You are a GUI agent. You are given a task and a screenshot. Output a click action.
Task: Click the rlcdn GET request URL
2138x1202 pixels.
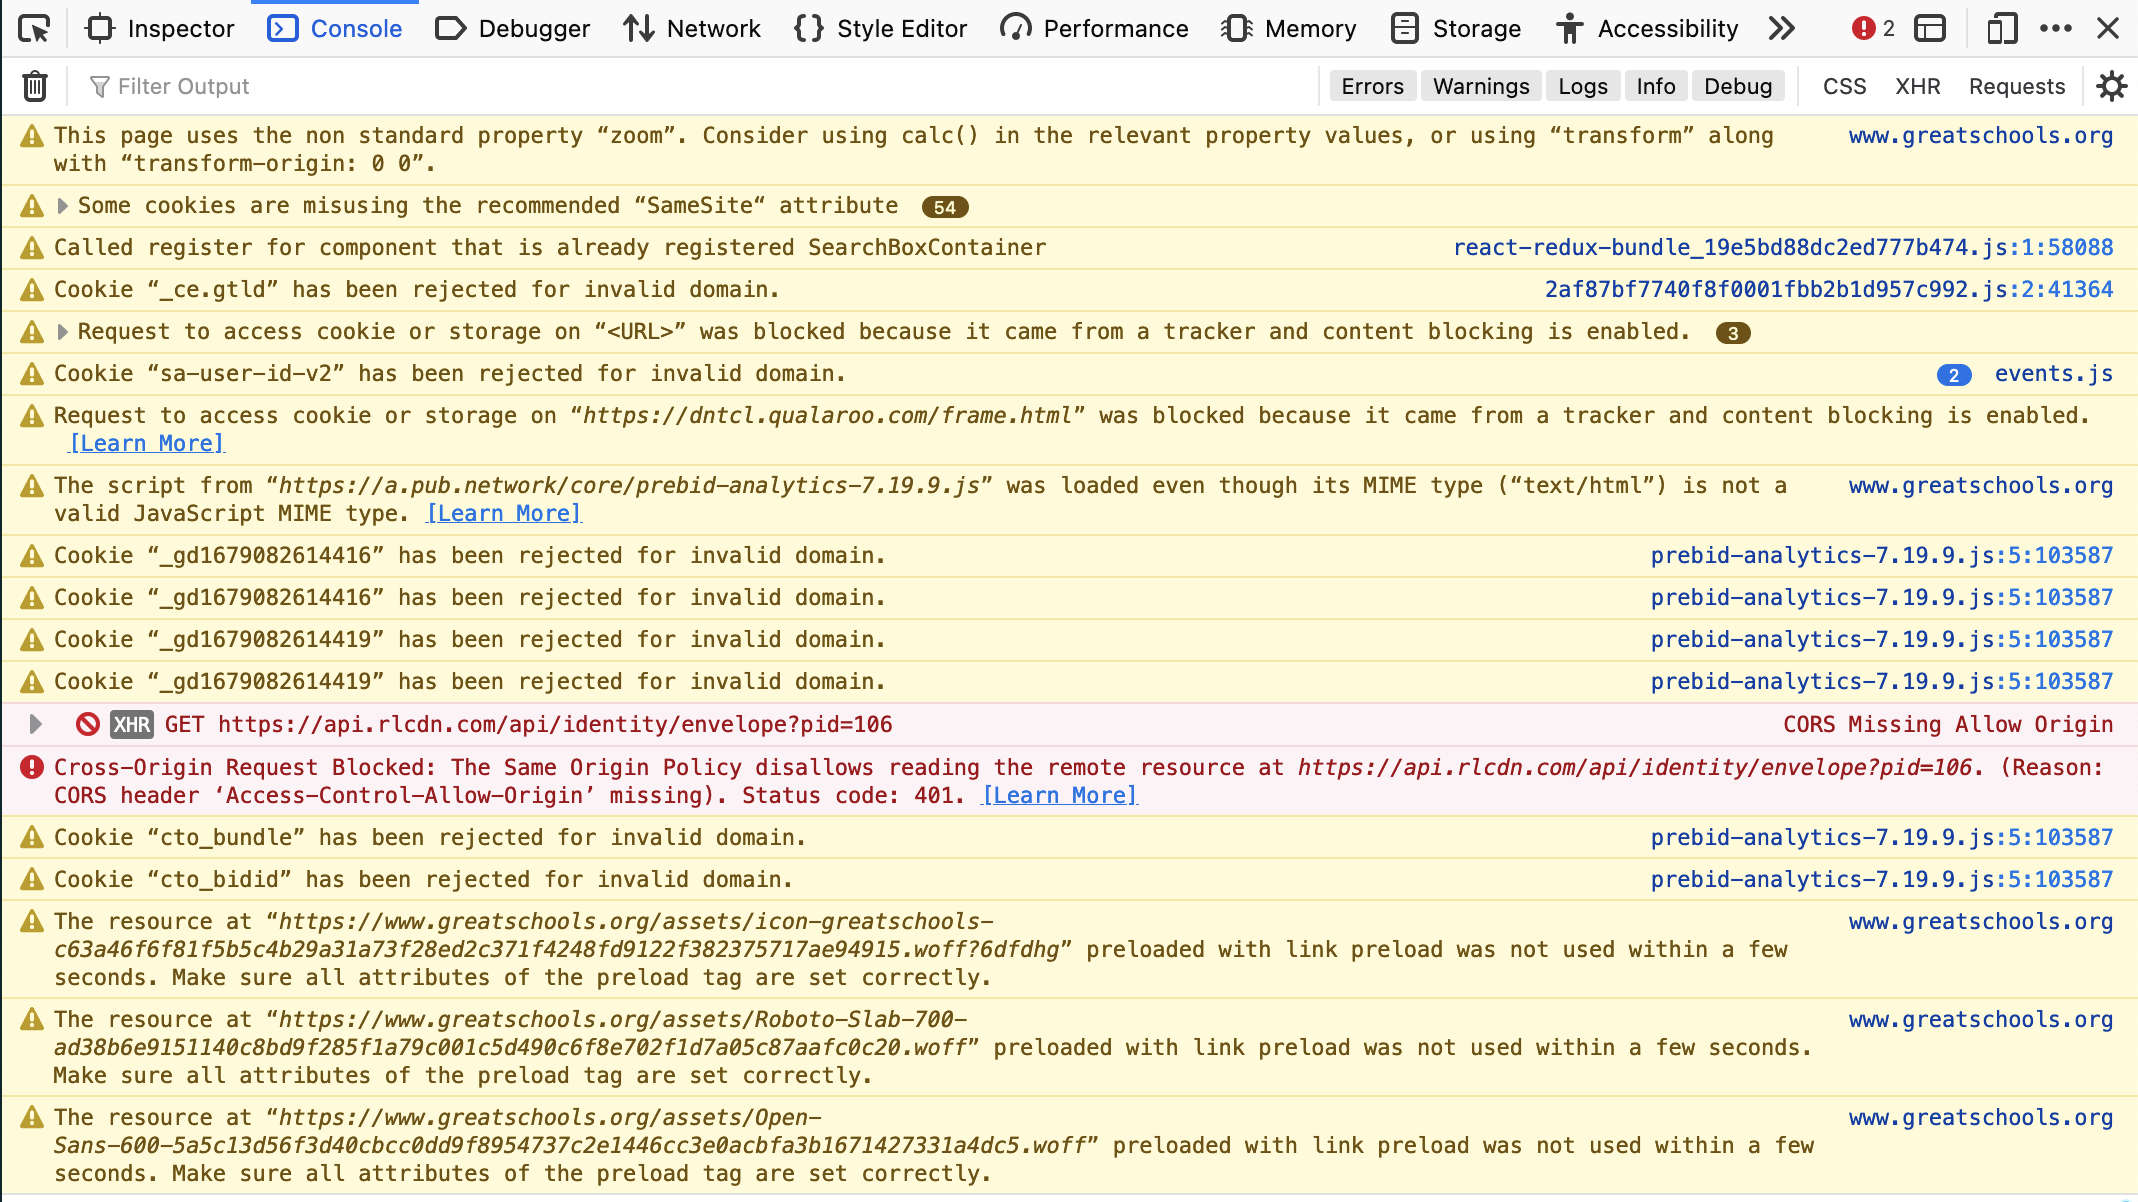[555, 724]
